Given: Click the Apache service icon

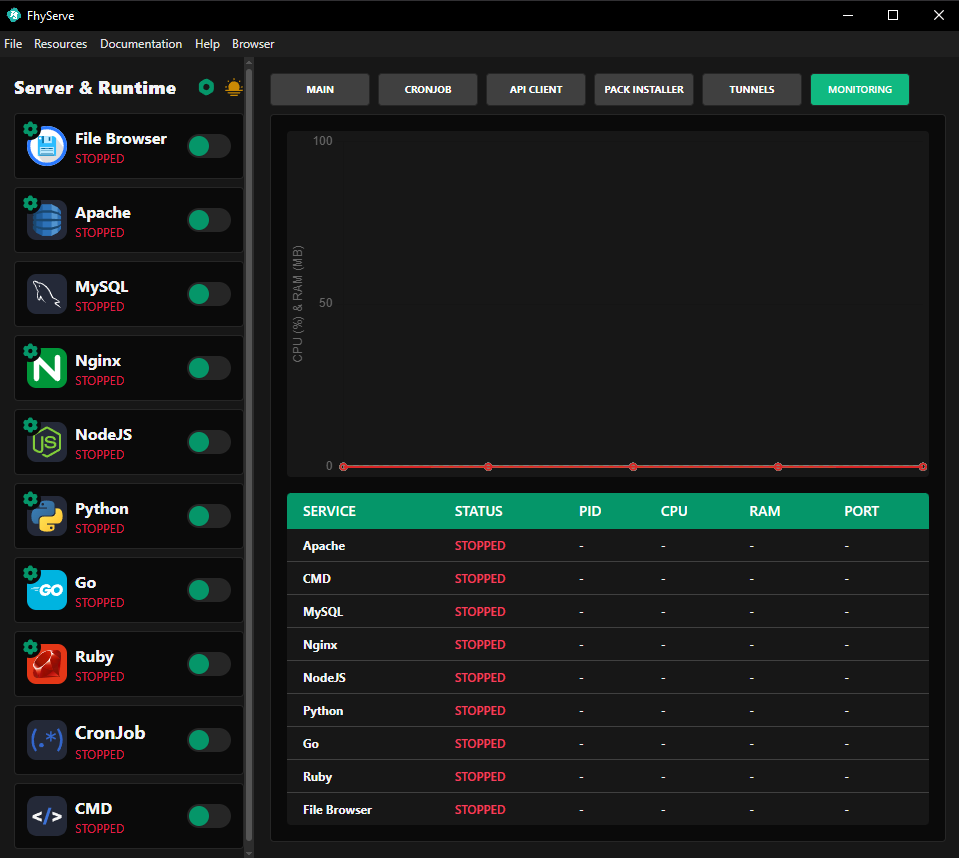Looking at the screenshot, I should 46,220.
